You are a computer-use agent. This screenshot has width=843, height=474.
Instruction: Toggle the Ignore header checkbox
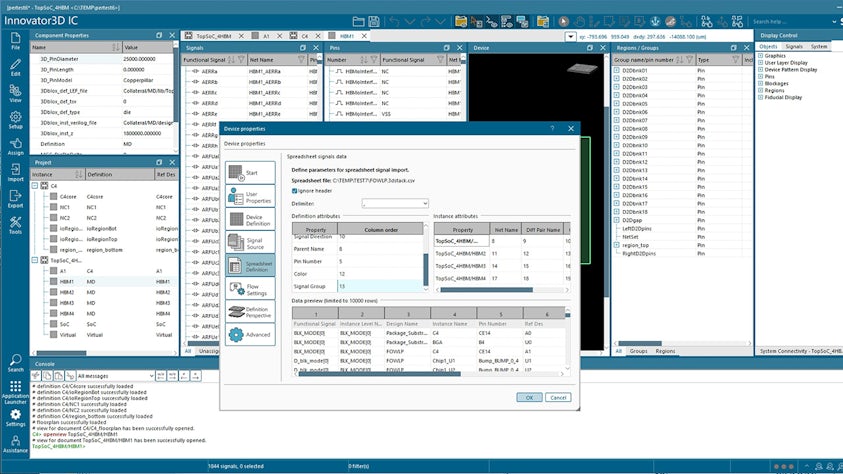(x=294, y=191)
